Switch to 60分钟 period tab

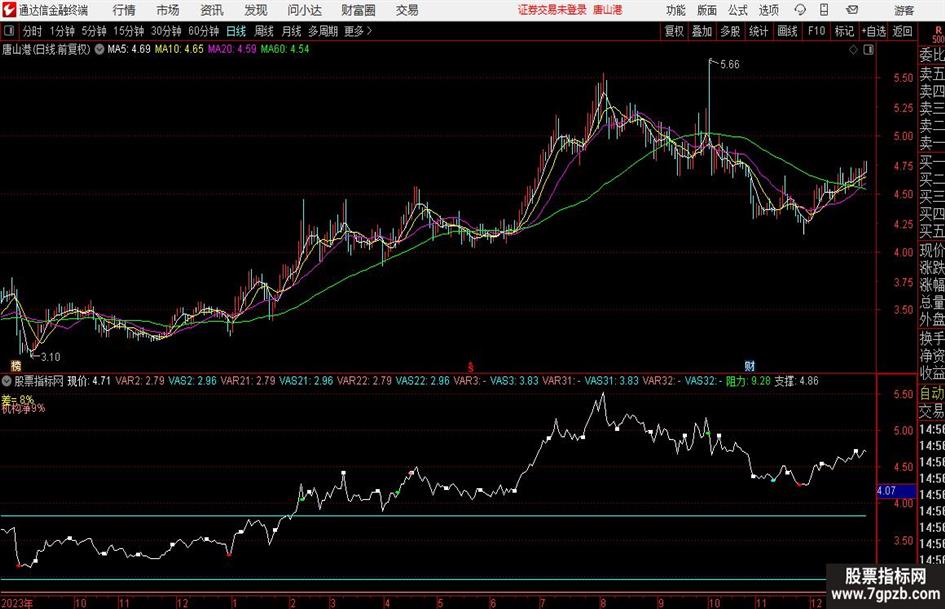pyautogui.click(x=203, y=31)
